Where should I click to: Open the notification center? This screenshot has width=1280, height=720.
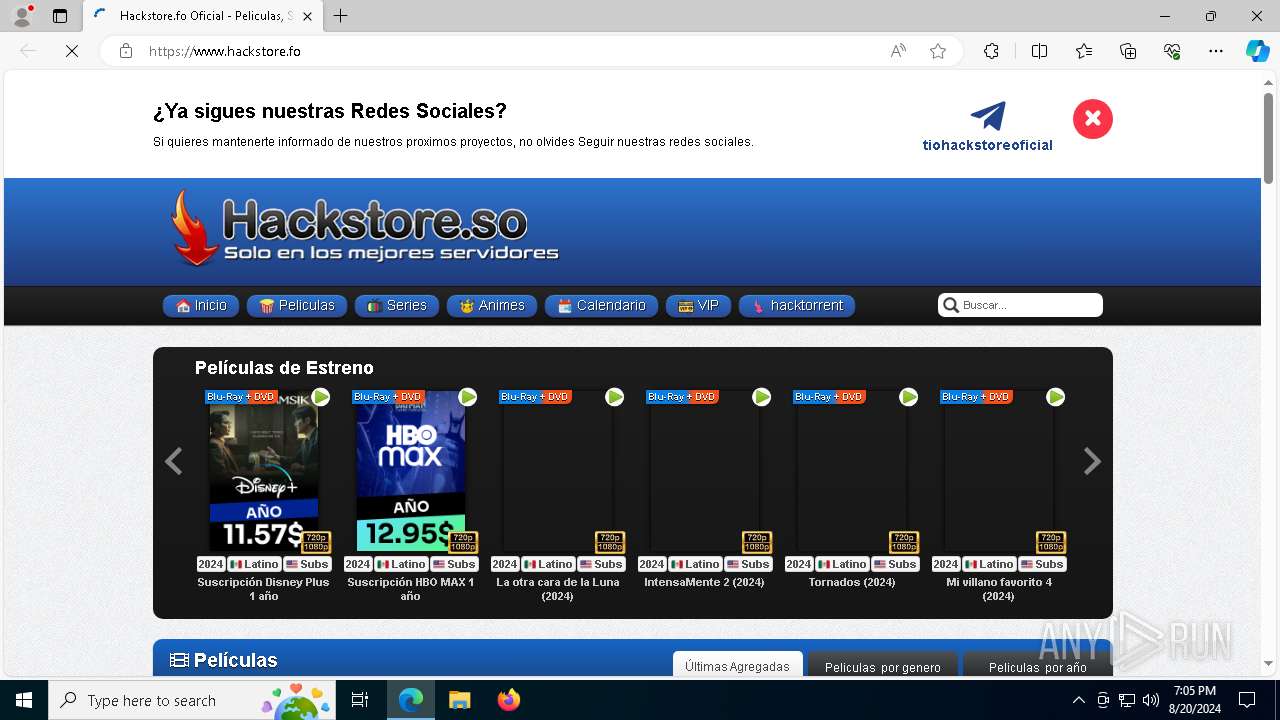coord(1247,700)
